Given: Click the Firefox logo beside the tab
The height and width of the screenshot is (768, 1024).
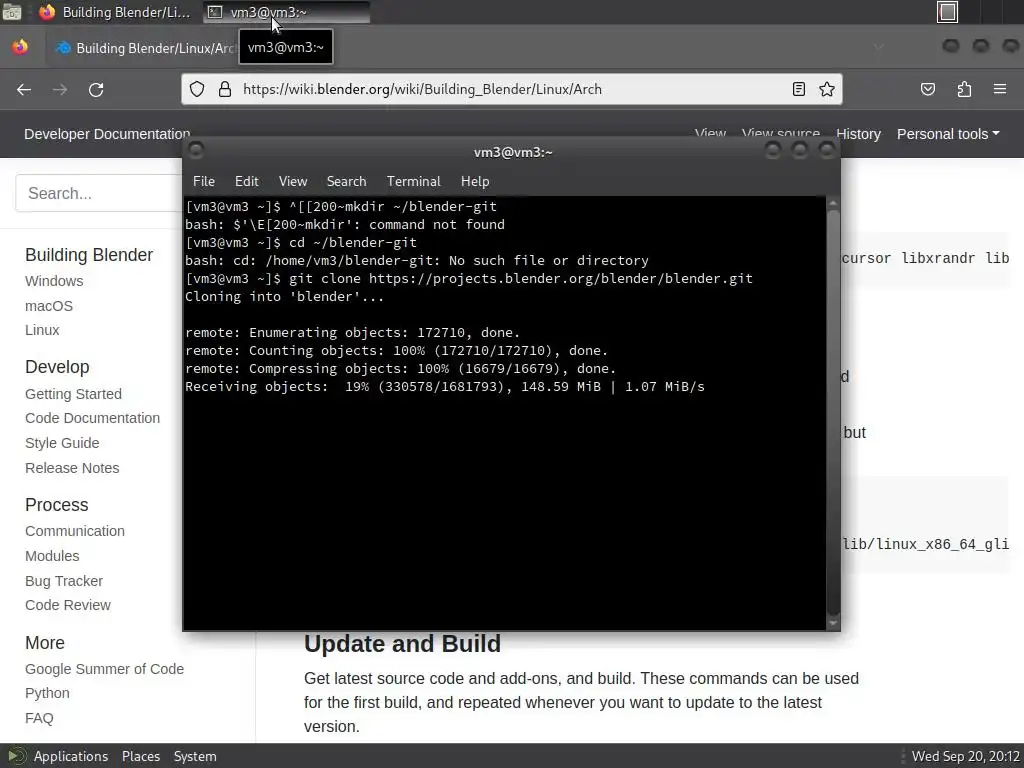Looking at the screenshot, I should [x=20, y=47].
